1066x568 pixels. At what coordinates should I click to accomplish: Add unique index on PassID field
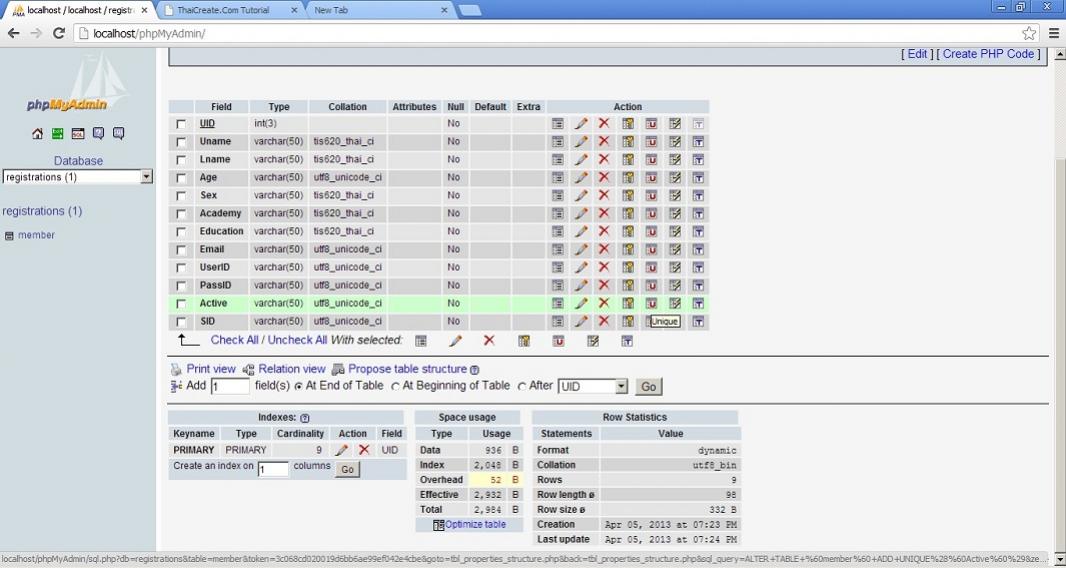pos(651,285)
